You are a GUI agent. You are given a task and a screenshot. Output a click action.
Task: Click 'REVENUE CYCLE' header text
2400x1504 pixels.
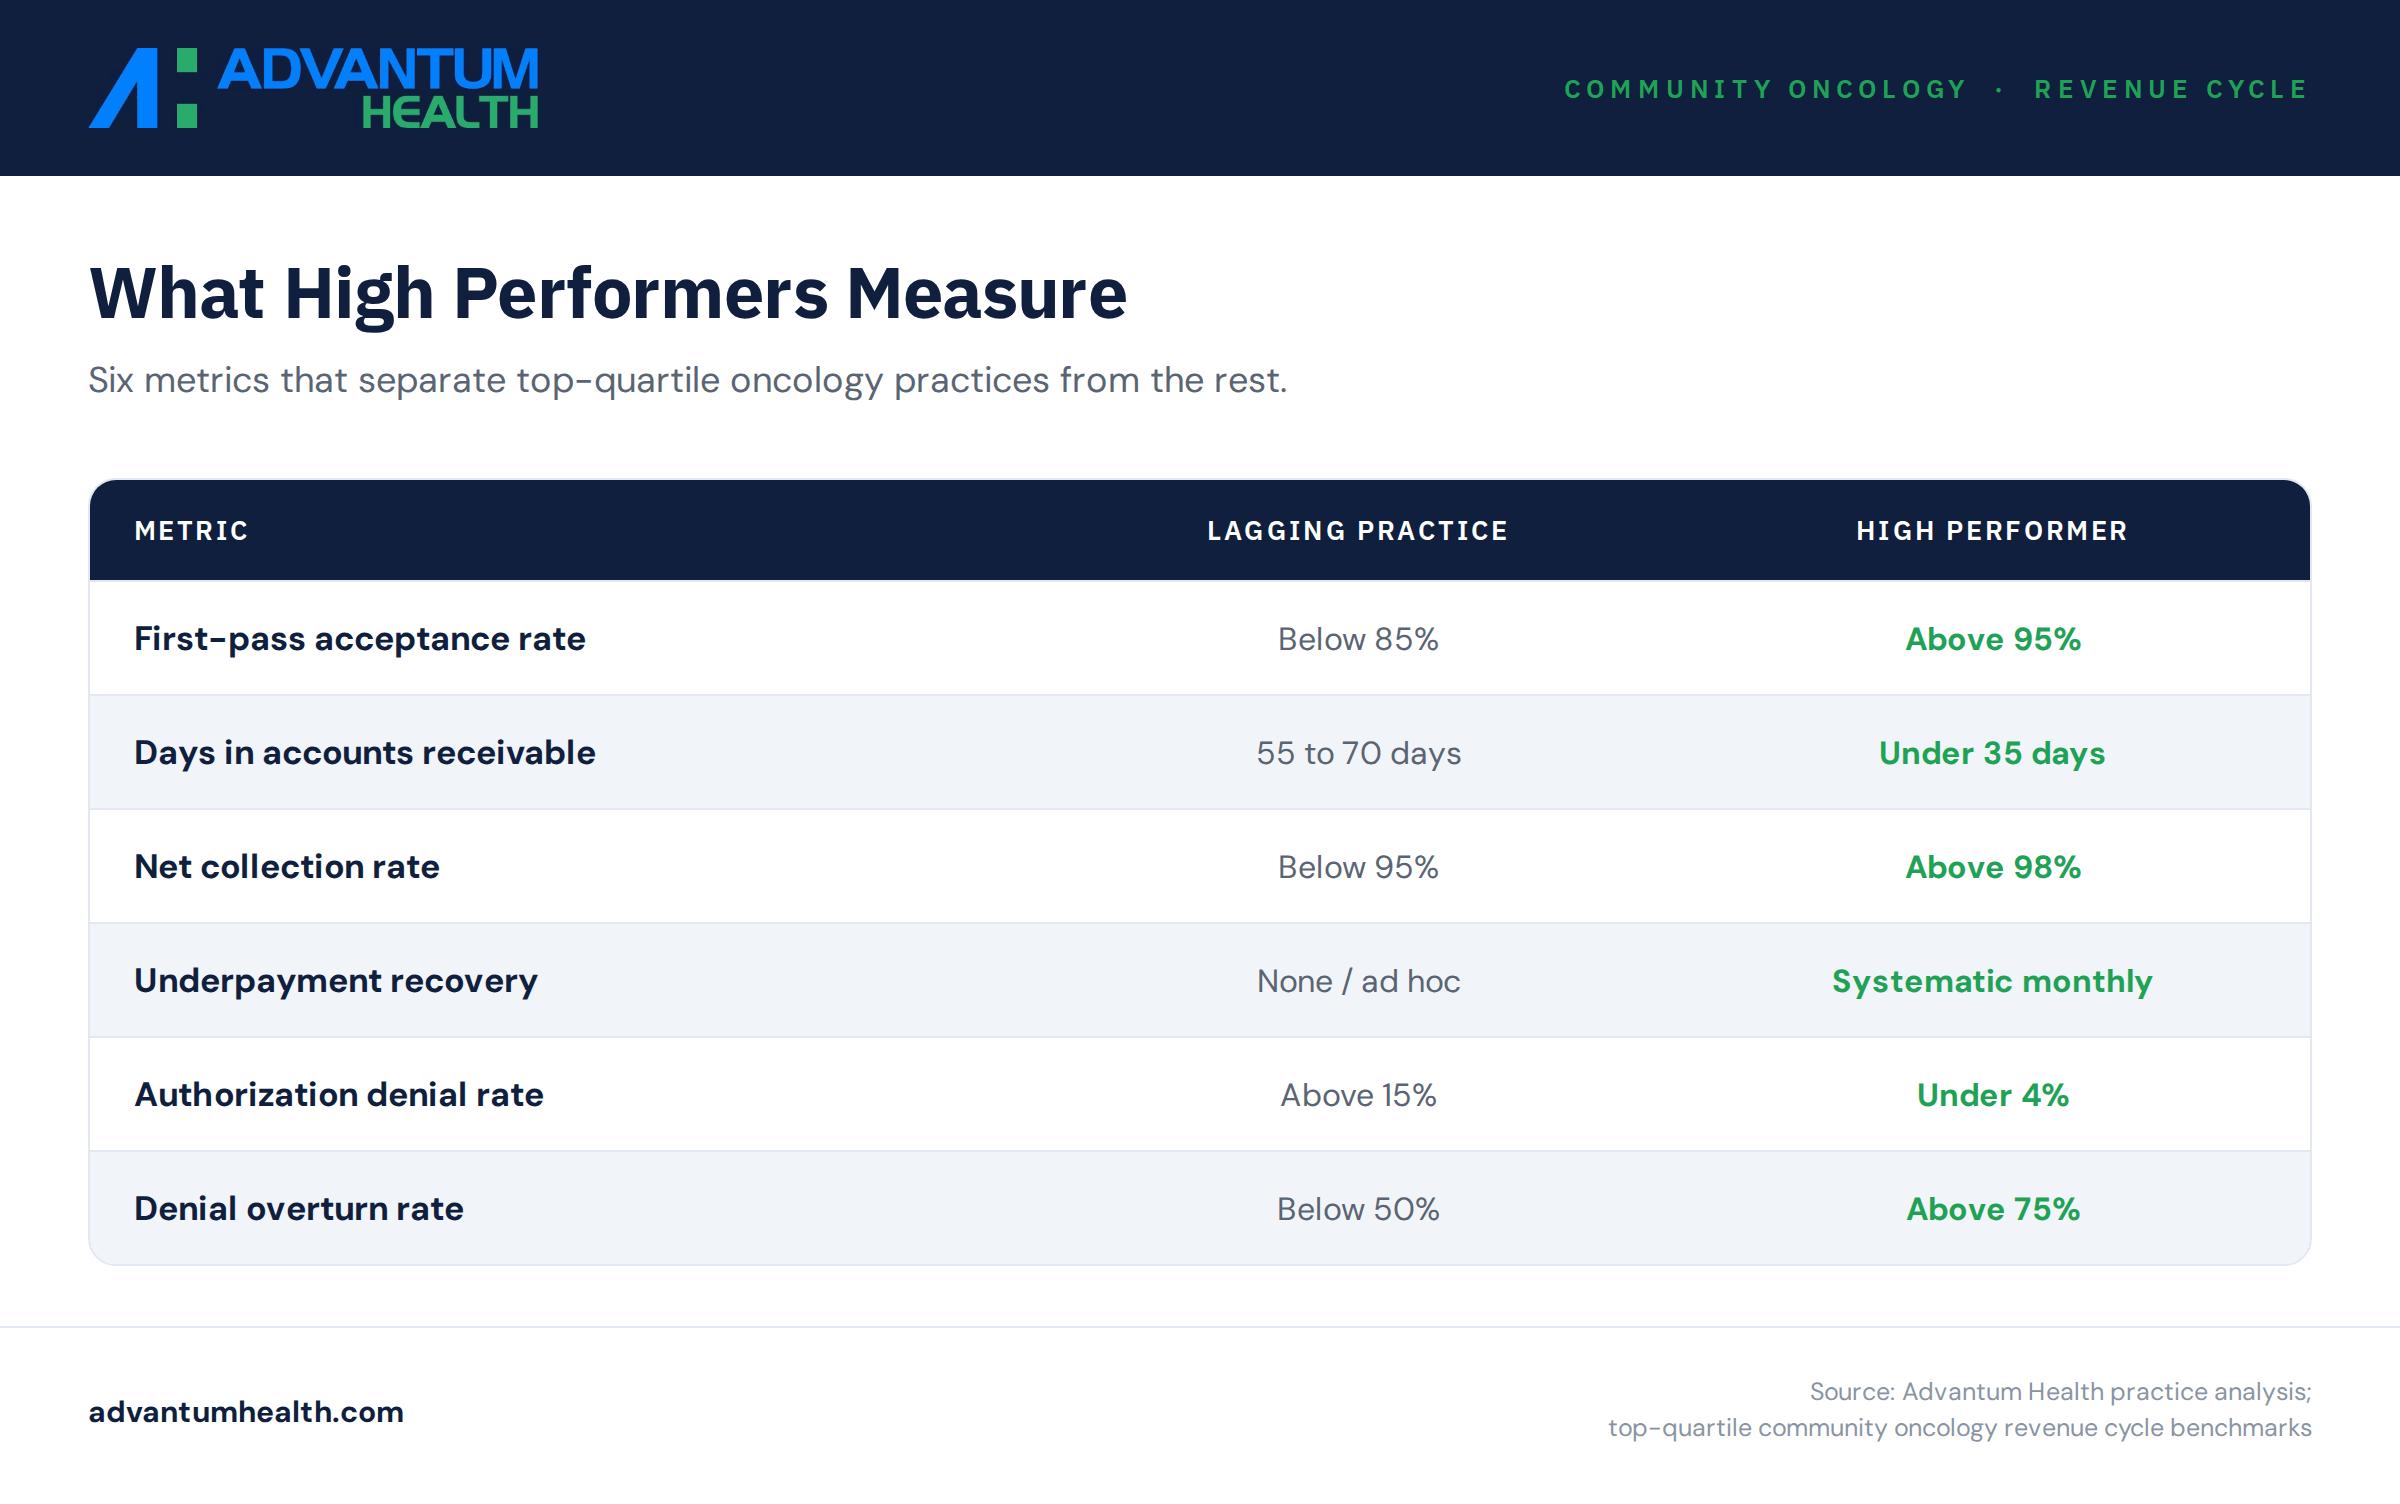pos(2171,89)
